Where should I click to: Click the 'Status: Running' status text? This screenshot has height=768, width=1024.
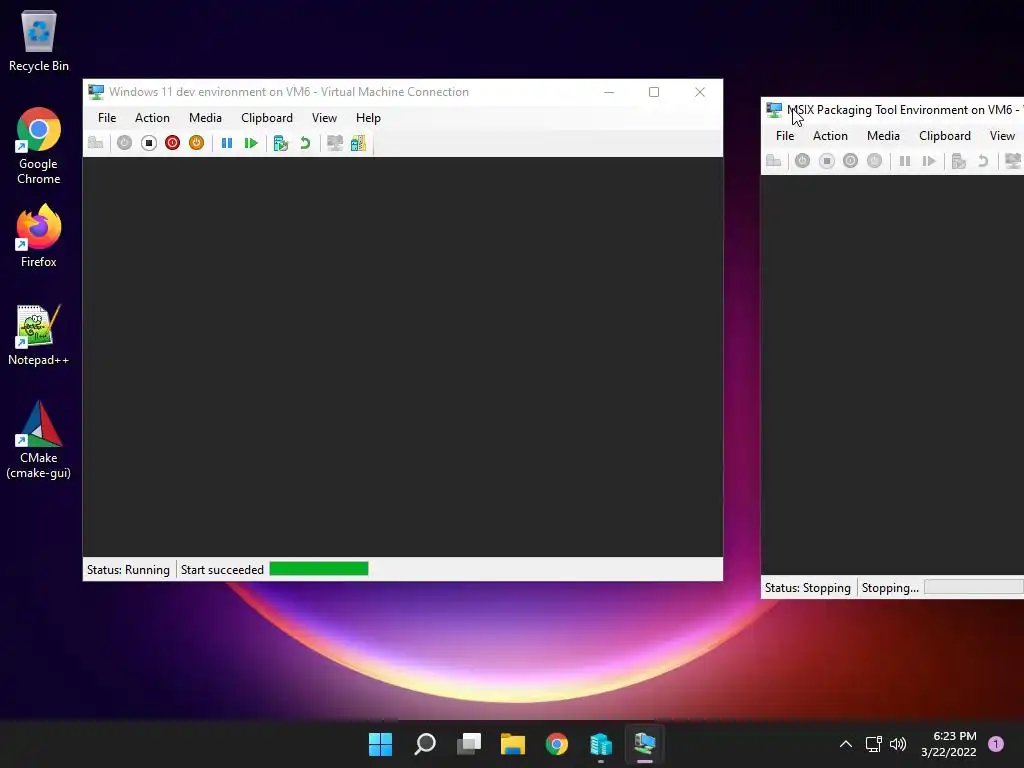point(128,569)
